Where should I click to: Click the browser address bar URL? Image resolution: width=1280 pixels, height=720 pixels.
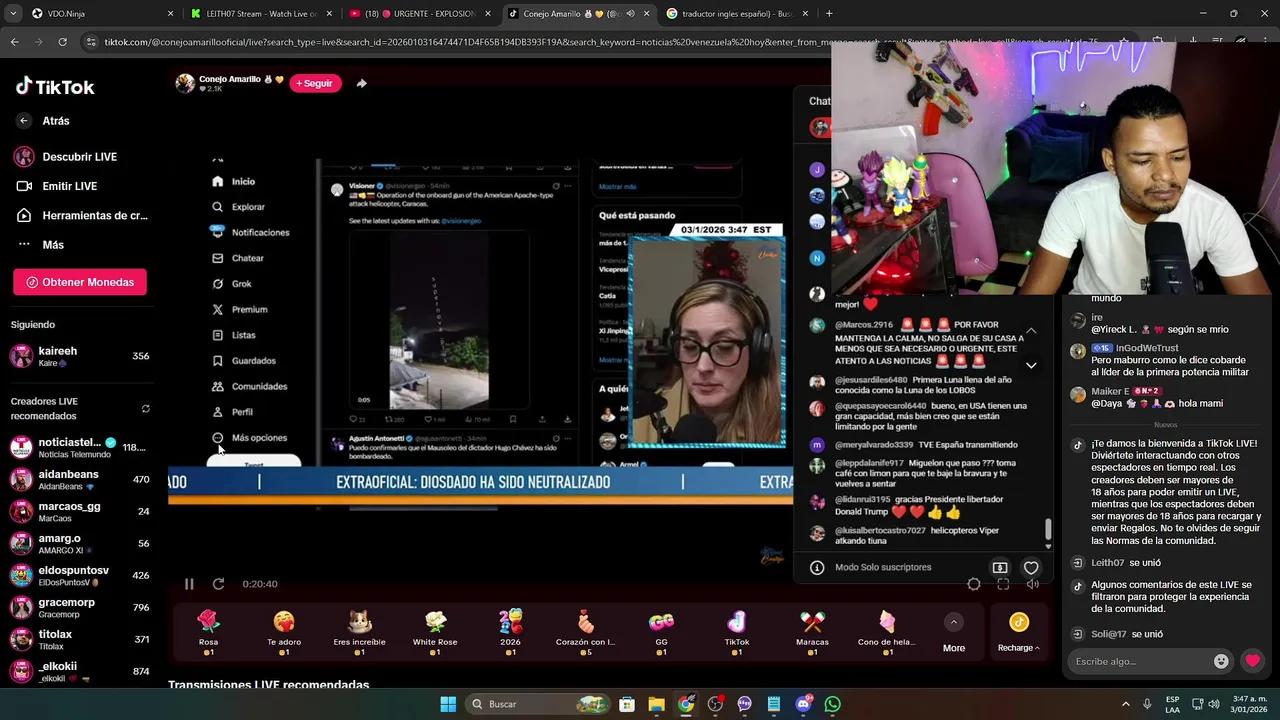pyautogui.click(x=600, y=42)
